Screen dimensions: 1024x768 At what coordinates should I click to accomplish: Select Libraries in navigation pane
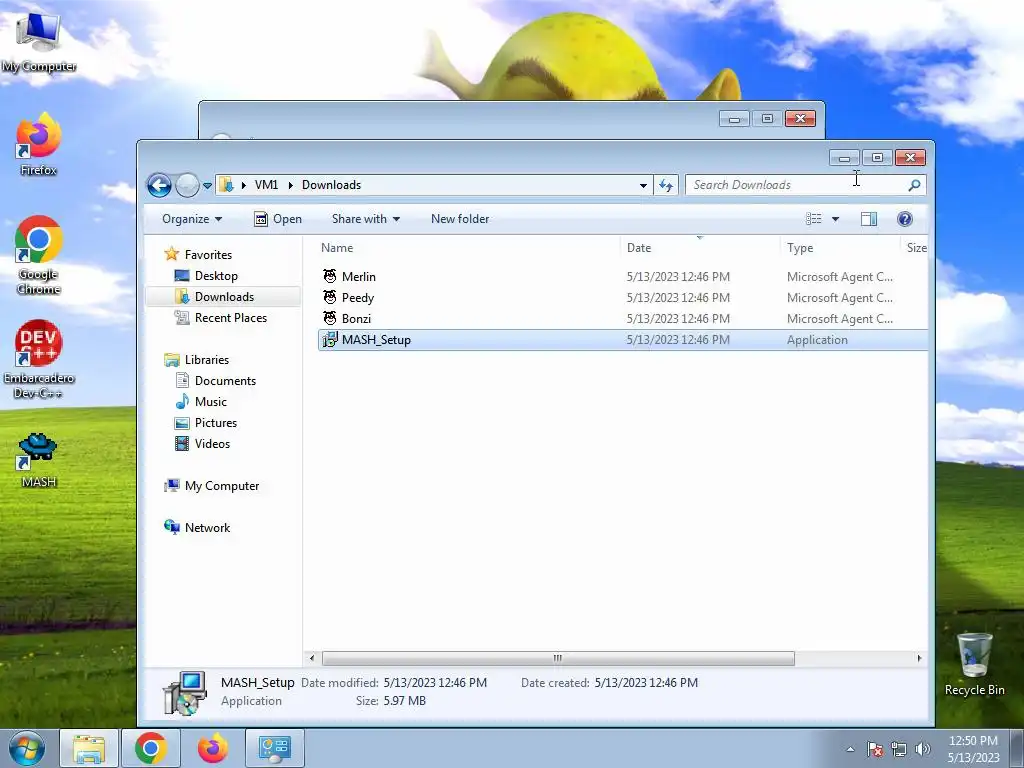click(206, 360)
